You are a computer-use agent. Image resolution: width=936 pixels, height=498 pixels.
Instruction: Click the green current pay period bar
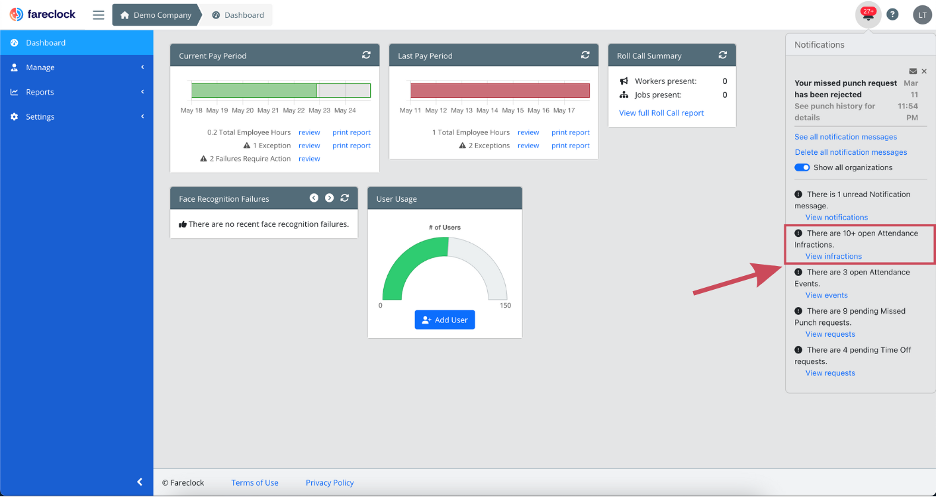[x=254, y=90]
